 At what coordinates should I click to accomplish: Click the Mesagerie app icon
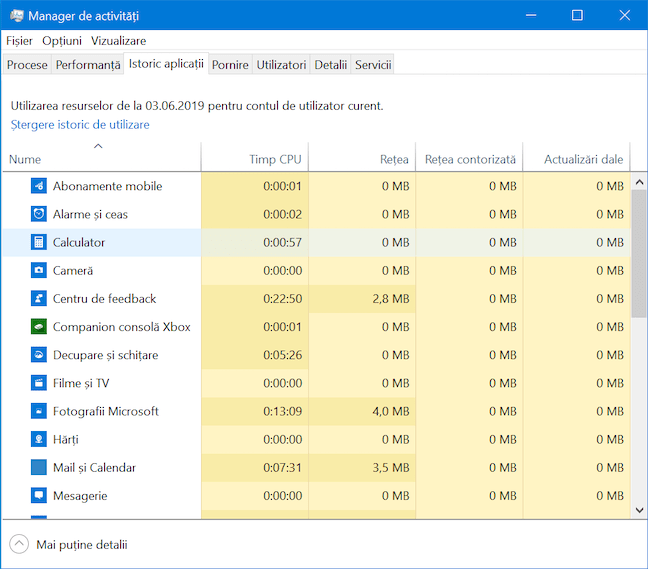(x=39, y=495)
